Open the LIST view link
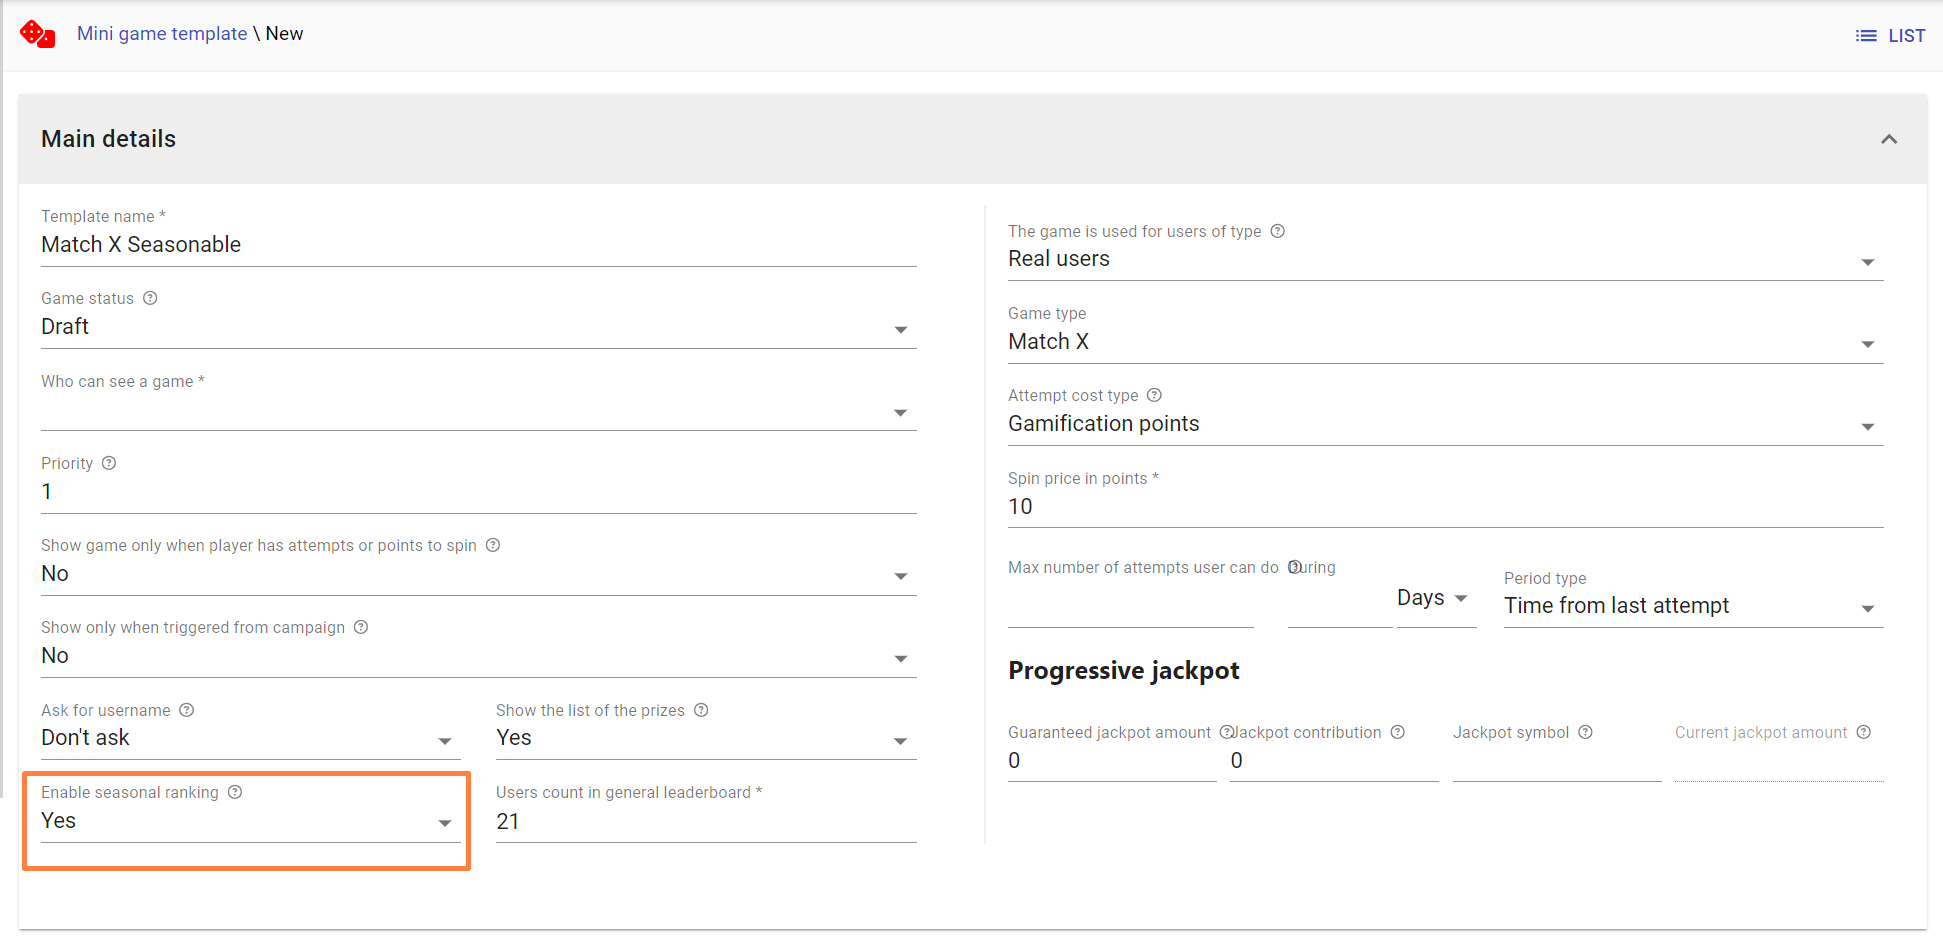1943x944 pixels. [x=1890, y=36]
